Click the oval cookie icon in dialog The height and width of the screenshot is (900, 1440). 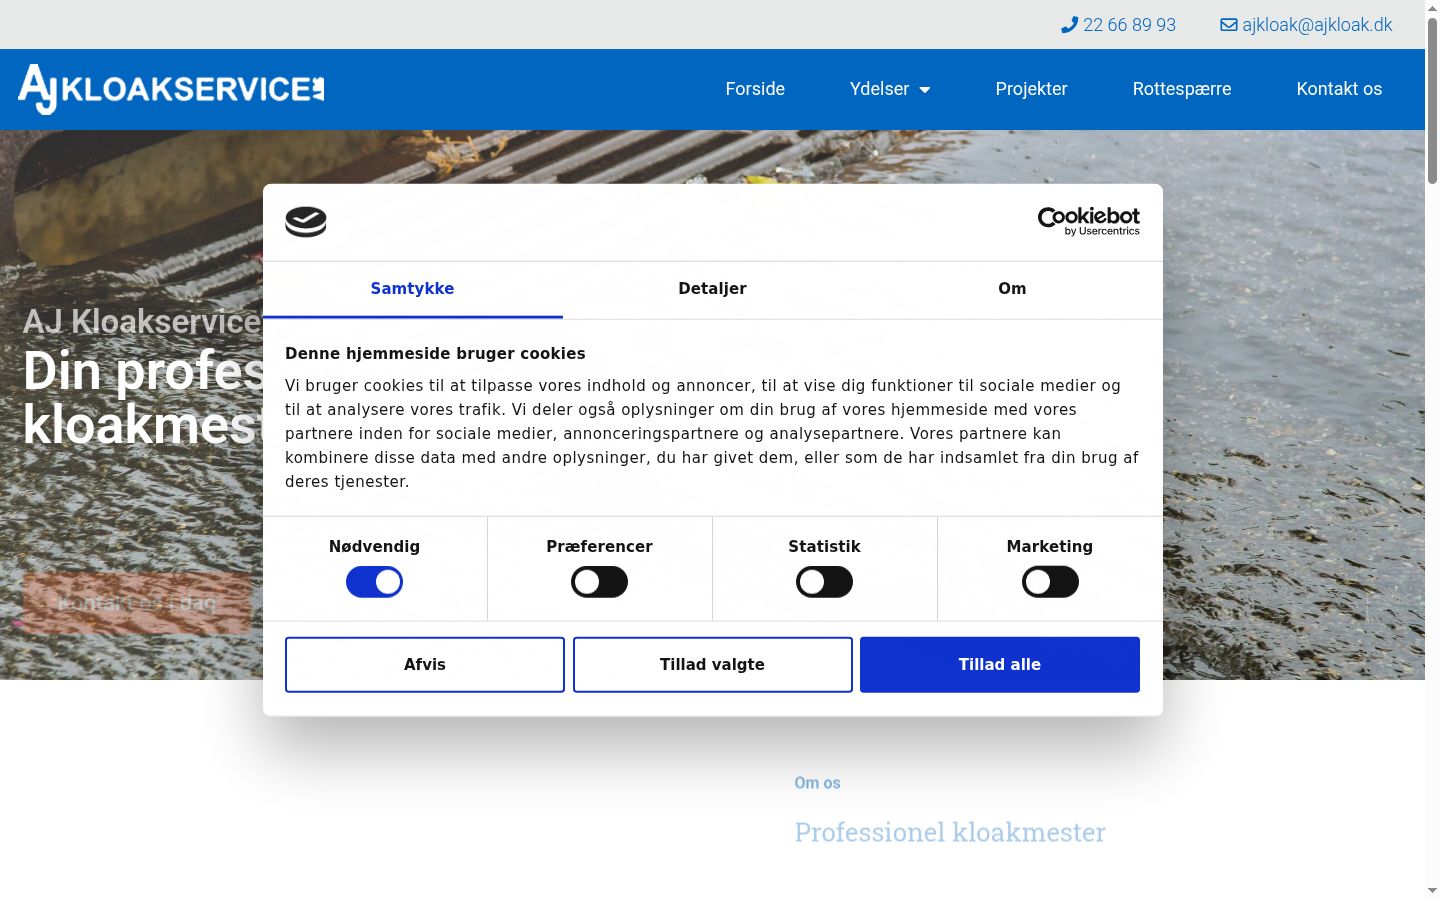(x=306, y=222)
